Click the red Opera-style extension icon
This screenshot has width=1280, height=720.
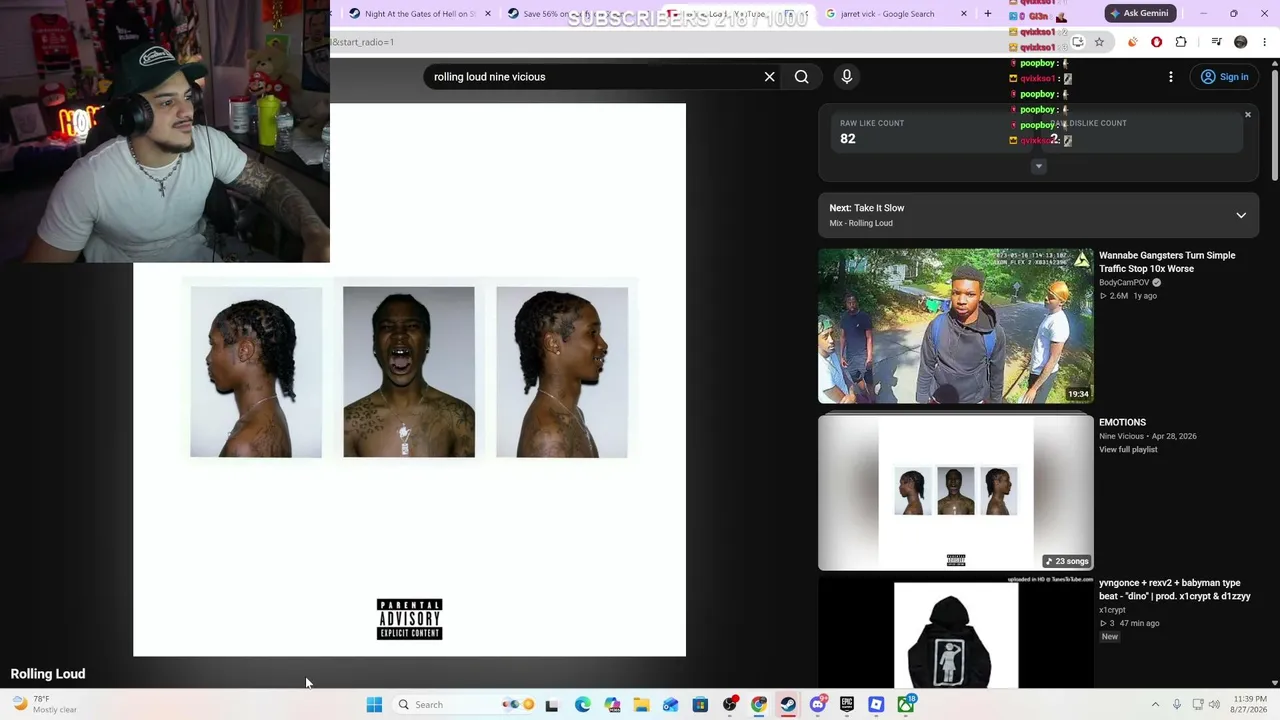1157,42
